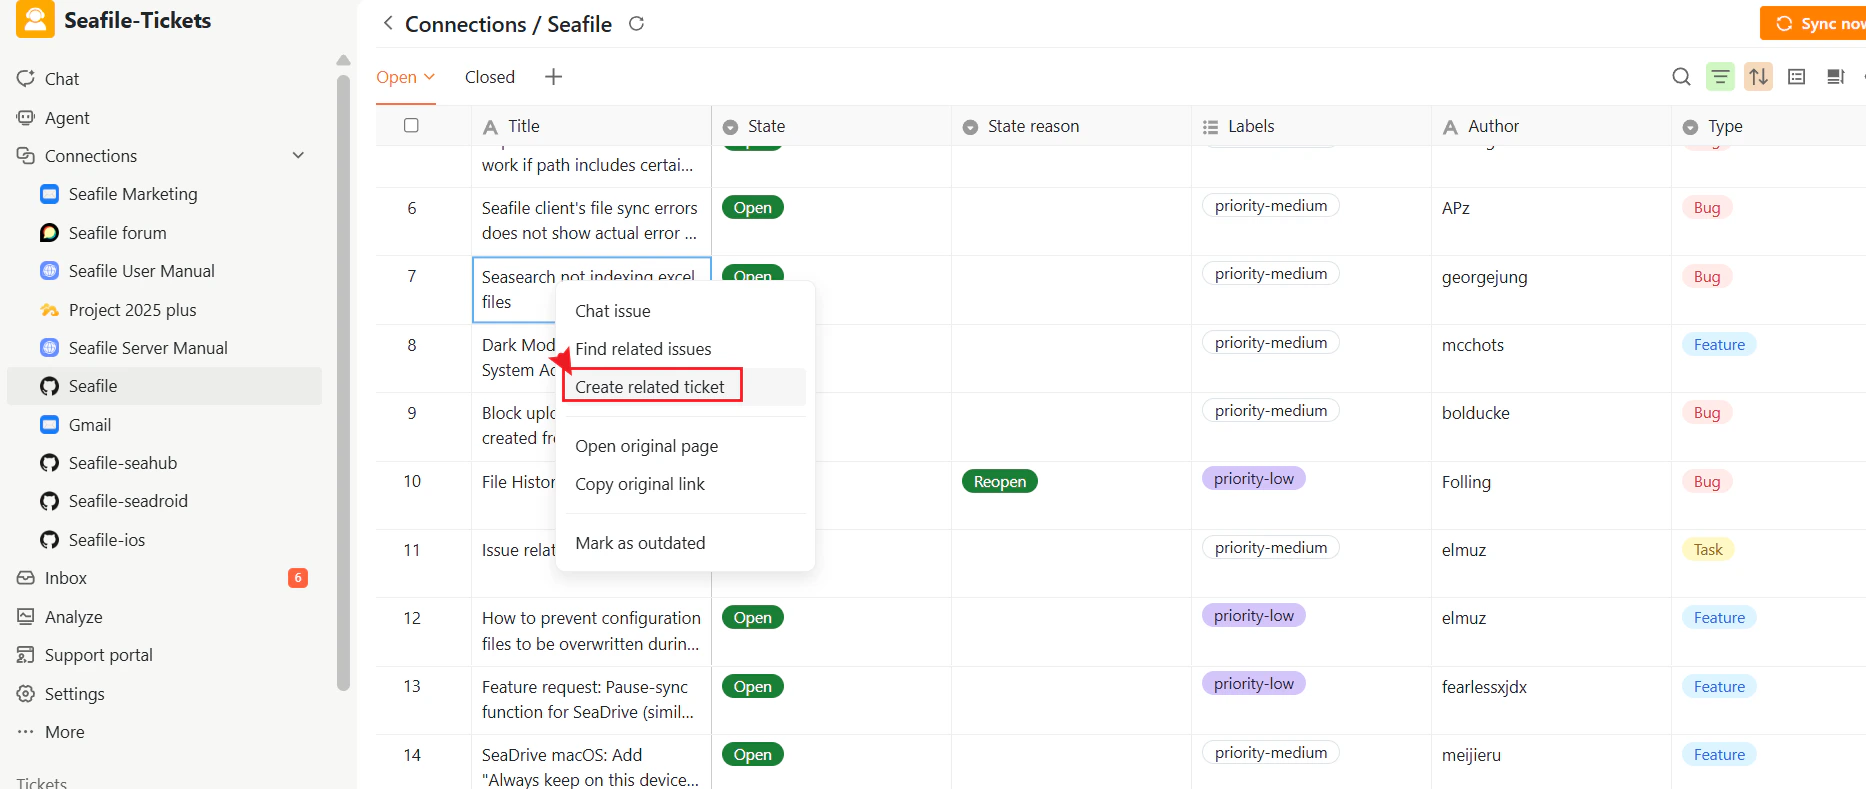Screen dimensions: 1866x789
Task: Open the search tool
Action: 1681,77
